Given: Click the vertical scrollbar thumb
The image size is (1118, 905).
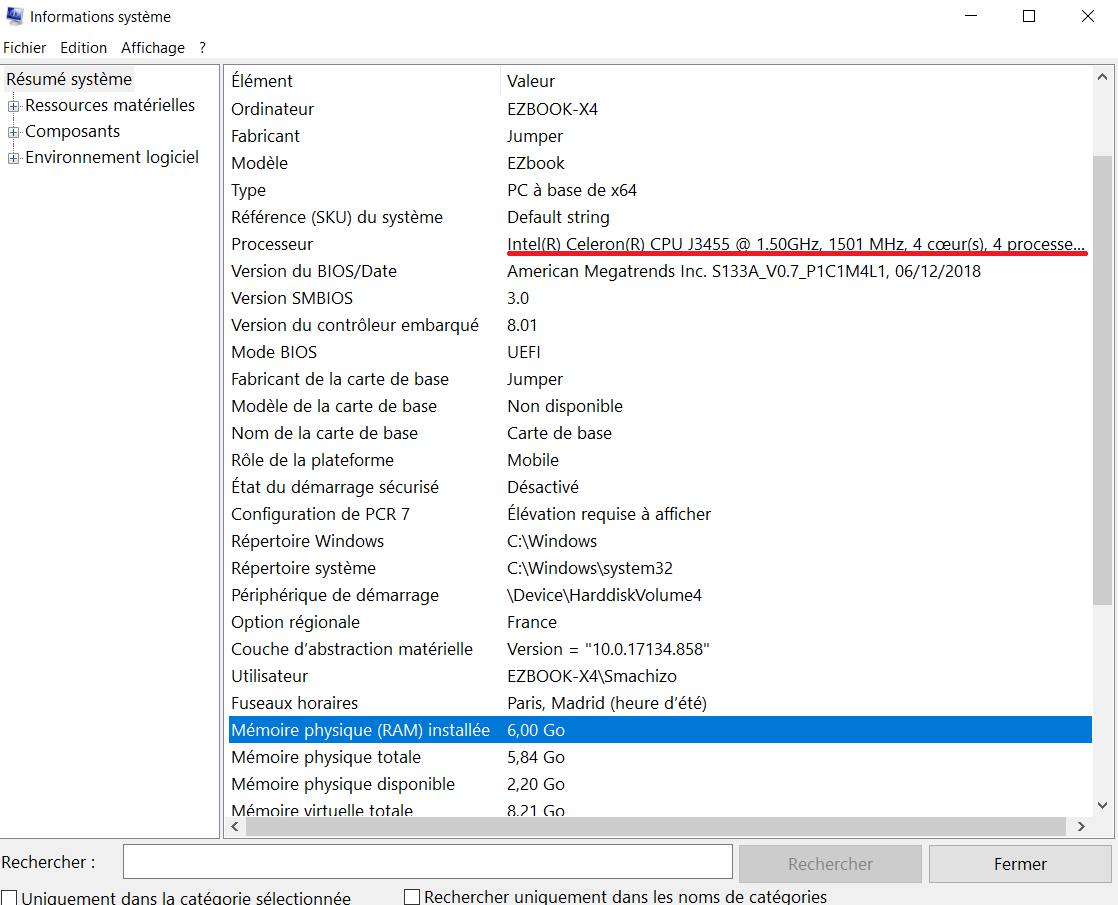Looking at the screenshot, I should pos(1102,380).
